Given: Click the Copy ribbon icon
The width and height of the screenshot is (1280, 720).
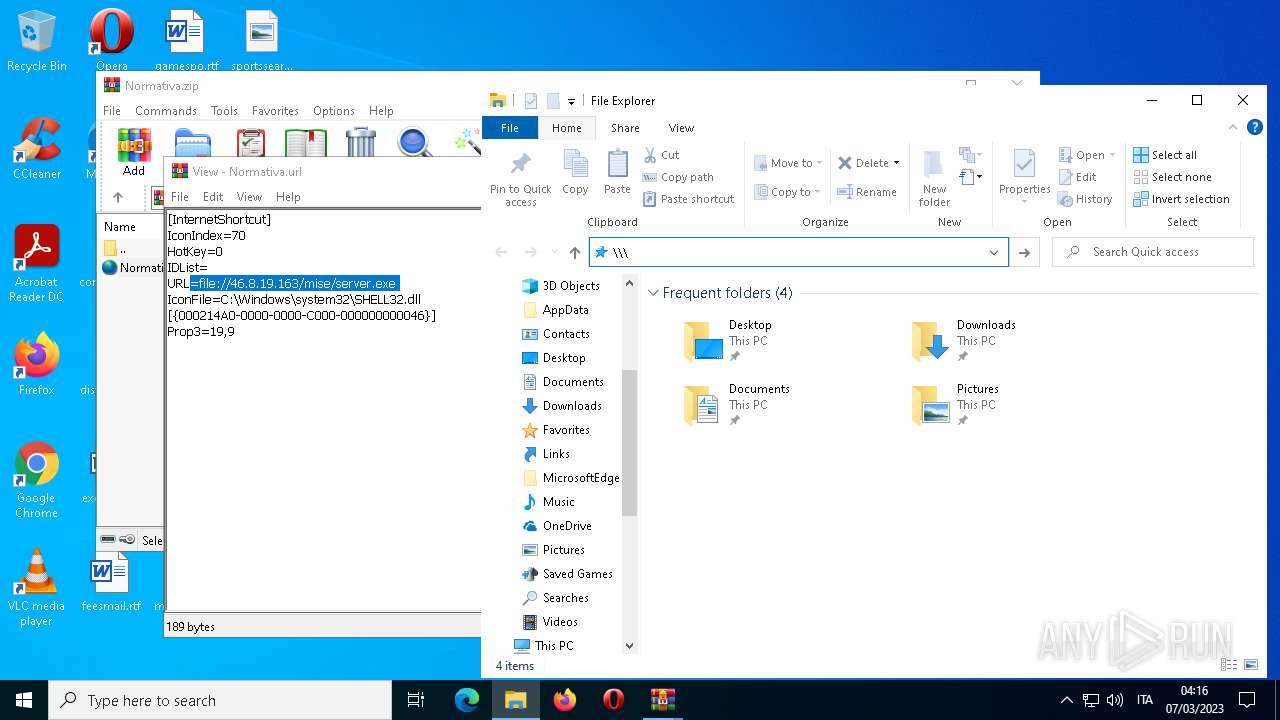Looking at the screenshot, I should click(x=575, y=172).
